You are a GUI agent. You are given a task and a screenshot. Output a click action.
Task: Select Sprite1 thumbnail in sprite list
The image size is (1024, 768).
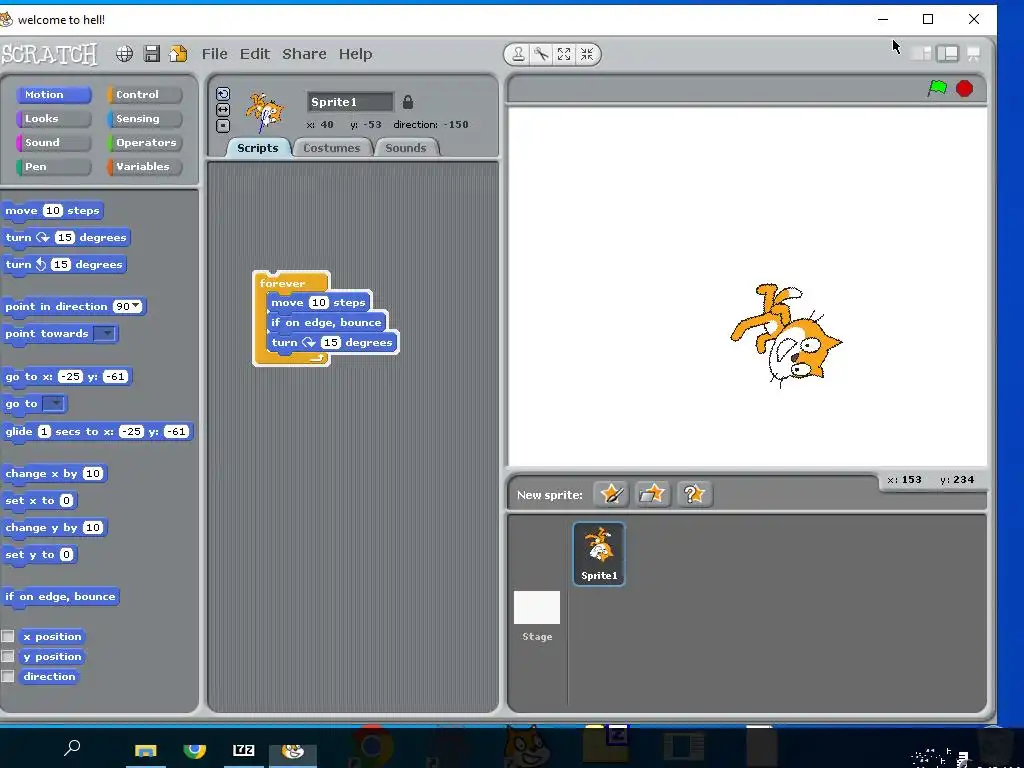coord(599,554)
